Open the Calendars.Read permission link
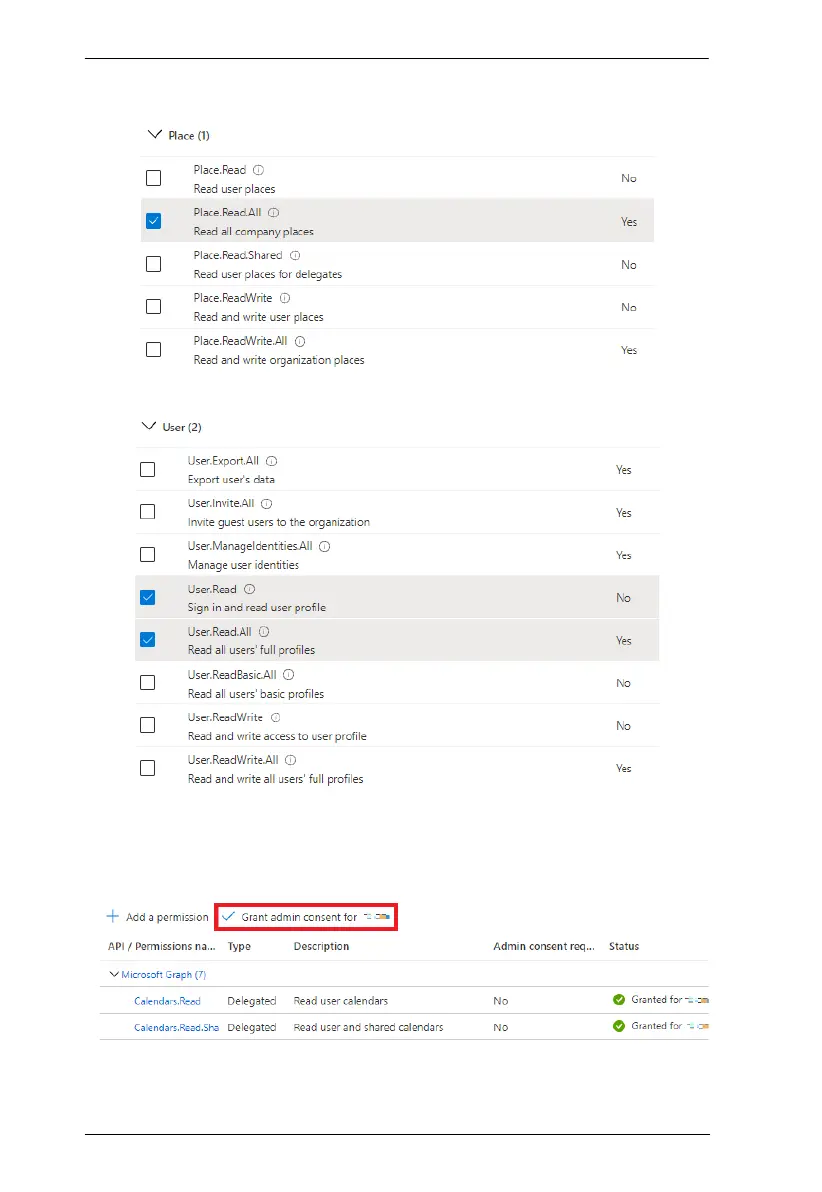The image size is (822, 1192). coord(167,1000)
